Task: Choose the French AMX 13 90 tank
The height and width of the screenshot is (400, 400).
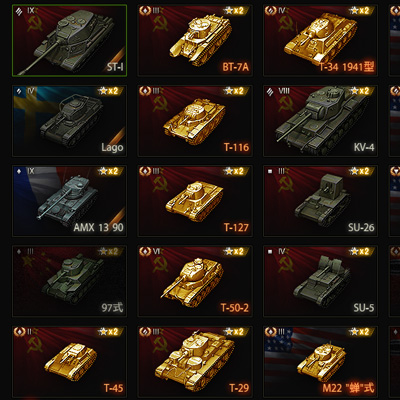Action: (x=69, y=201)
